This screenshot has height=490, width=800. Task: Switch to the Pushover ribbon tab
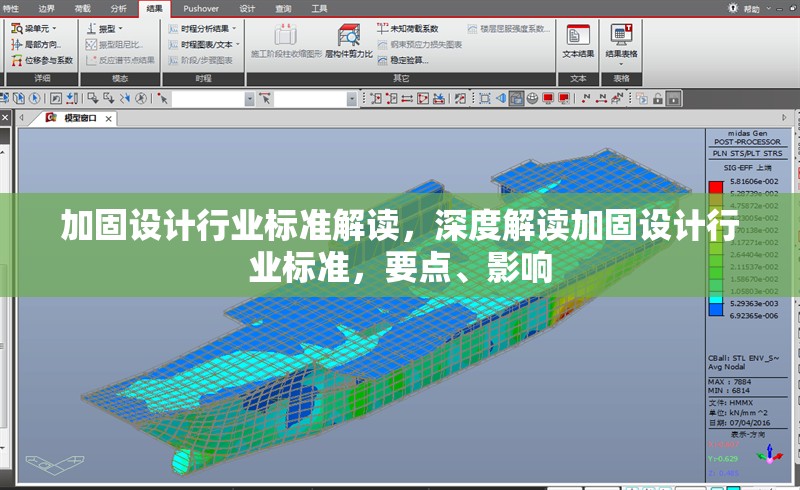pyautogui.click(x=202, y=8)
